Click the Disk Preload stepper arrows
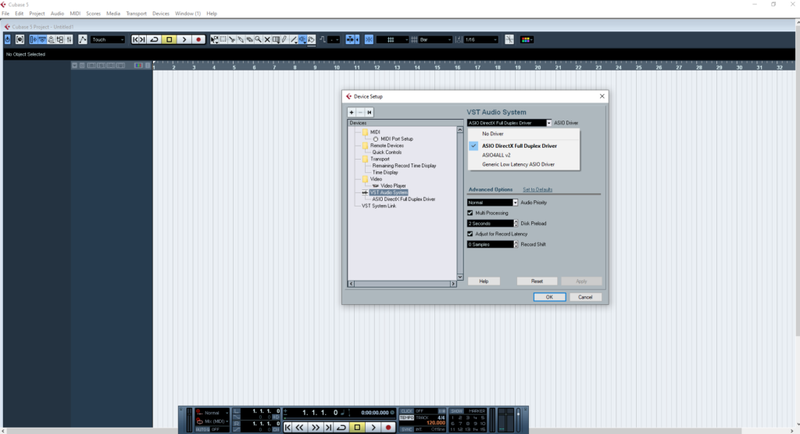Image resolution: width=800 pixels, height=434 pixels. pyautogui.click(x=516, y=223)
